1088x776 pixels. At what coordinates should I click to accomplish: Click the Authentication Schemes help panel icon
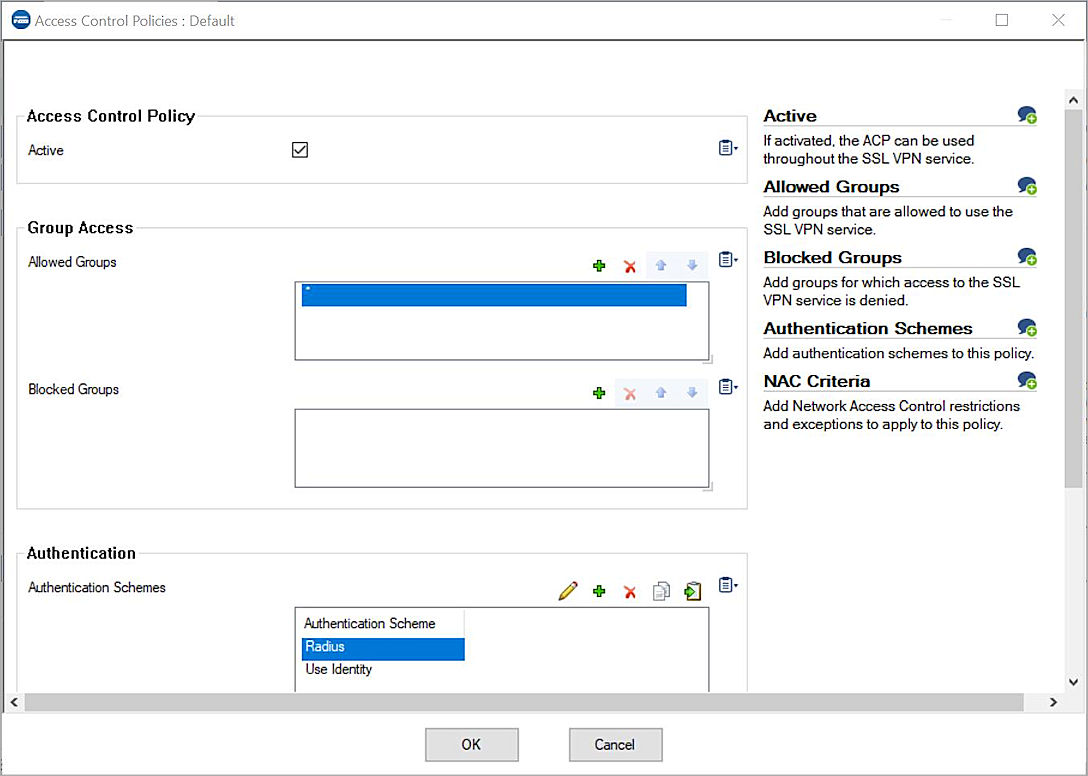1027,327
